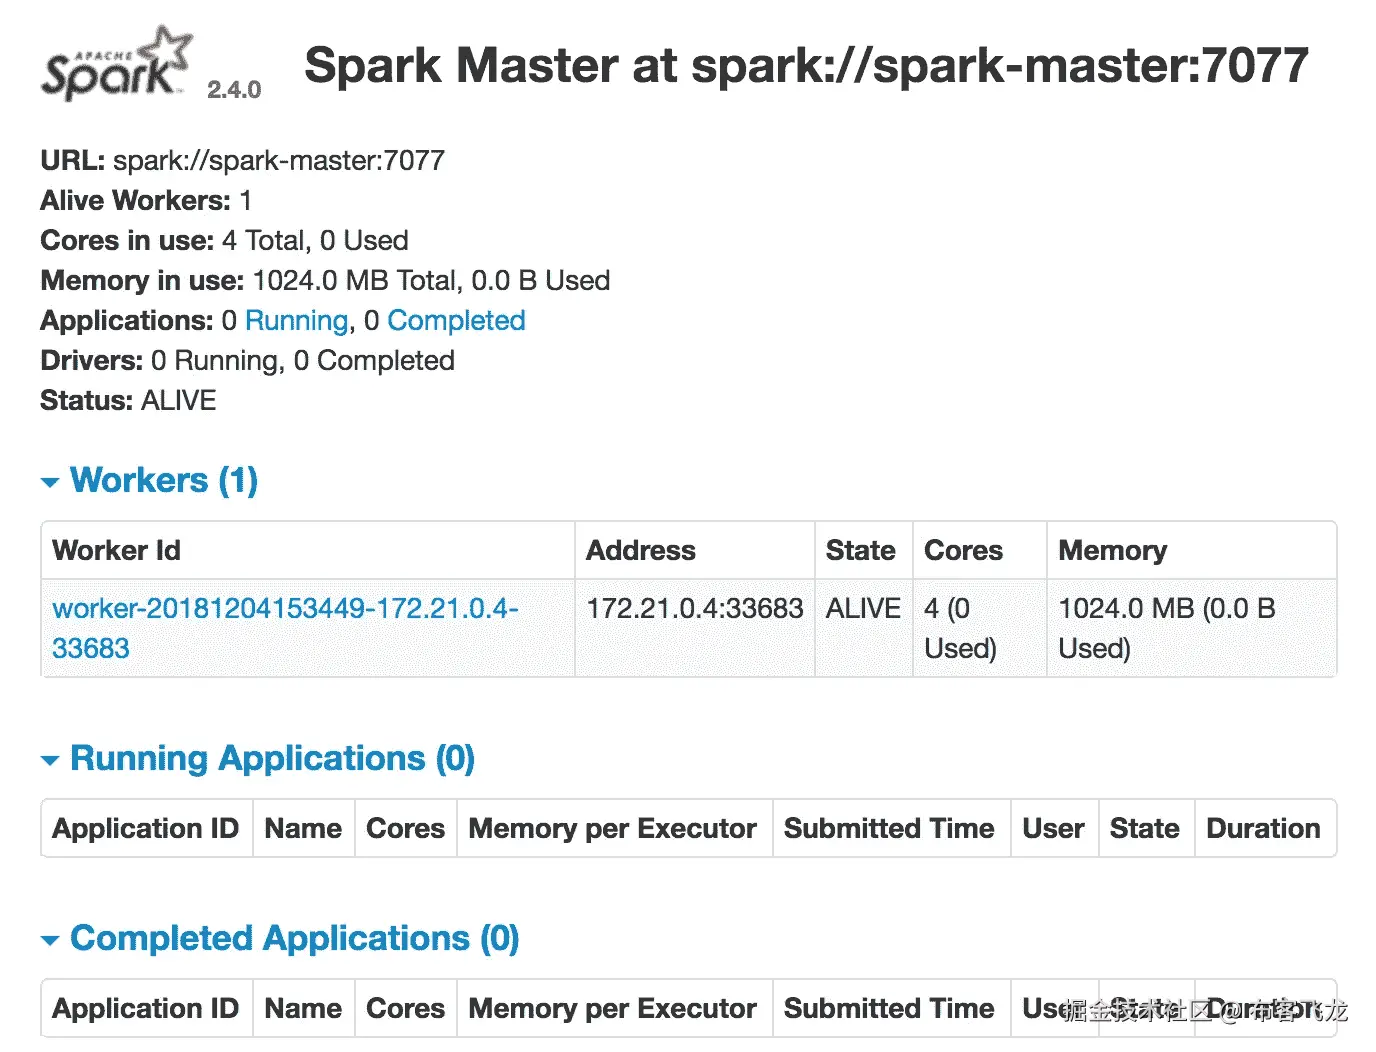This screenshot has height=1052, width=1376.
Task: Click the Completed Applications (0) heading
Action: click(x=294, y=938)
